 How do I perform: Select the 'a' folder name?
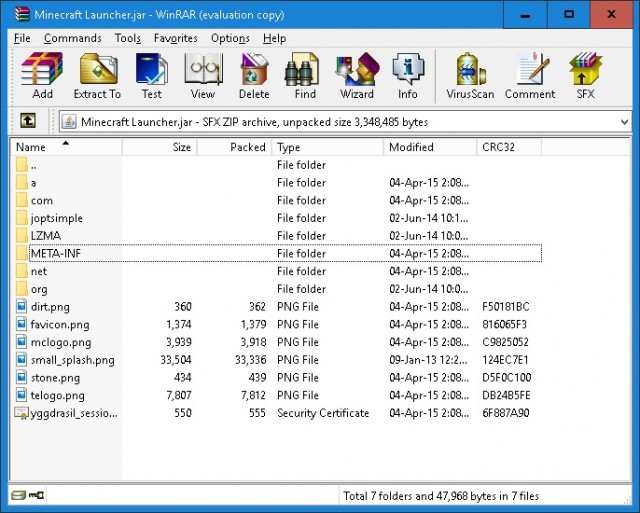coord(33,183)
